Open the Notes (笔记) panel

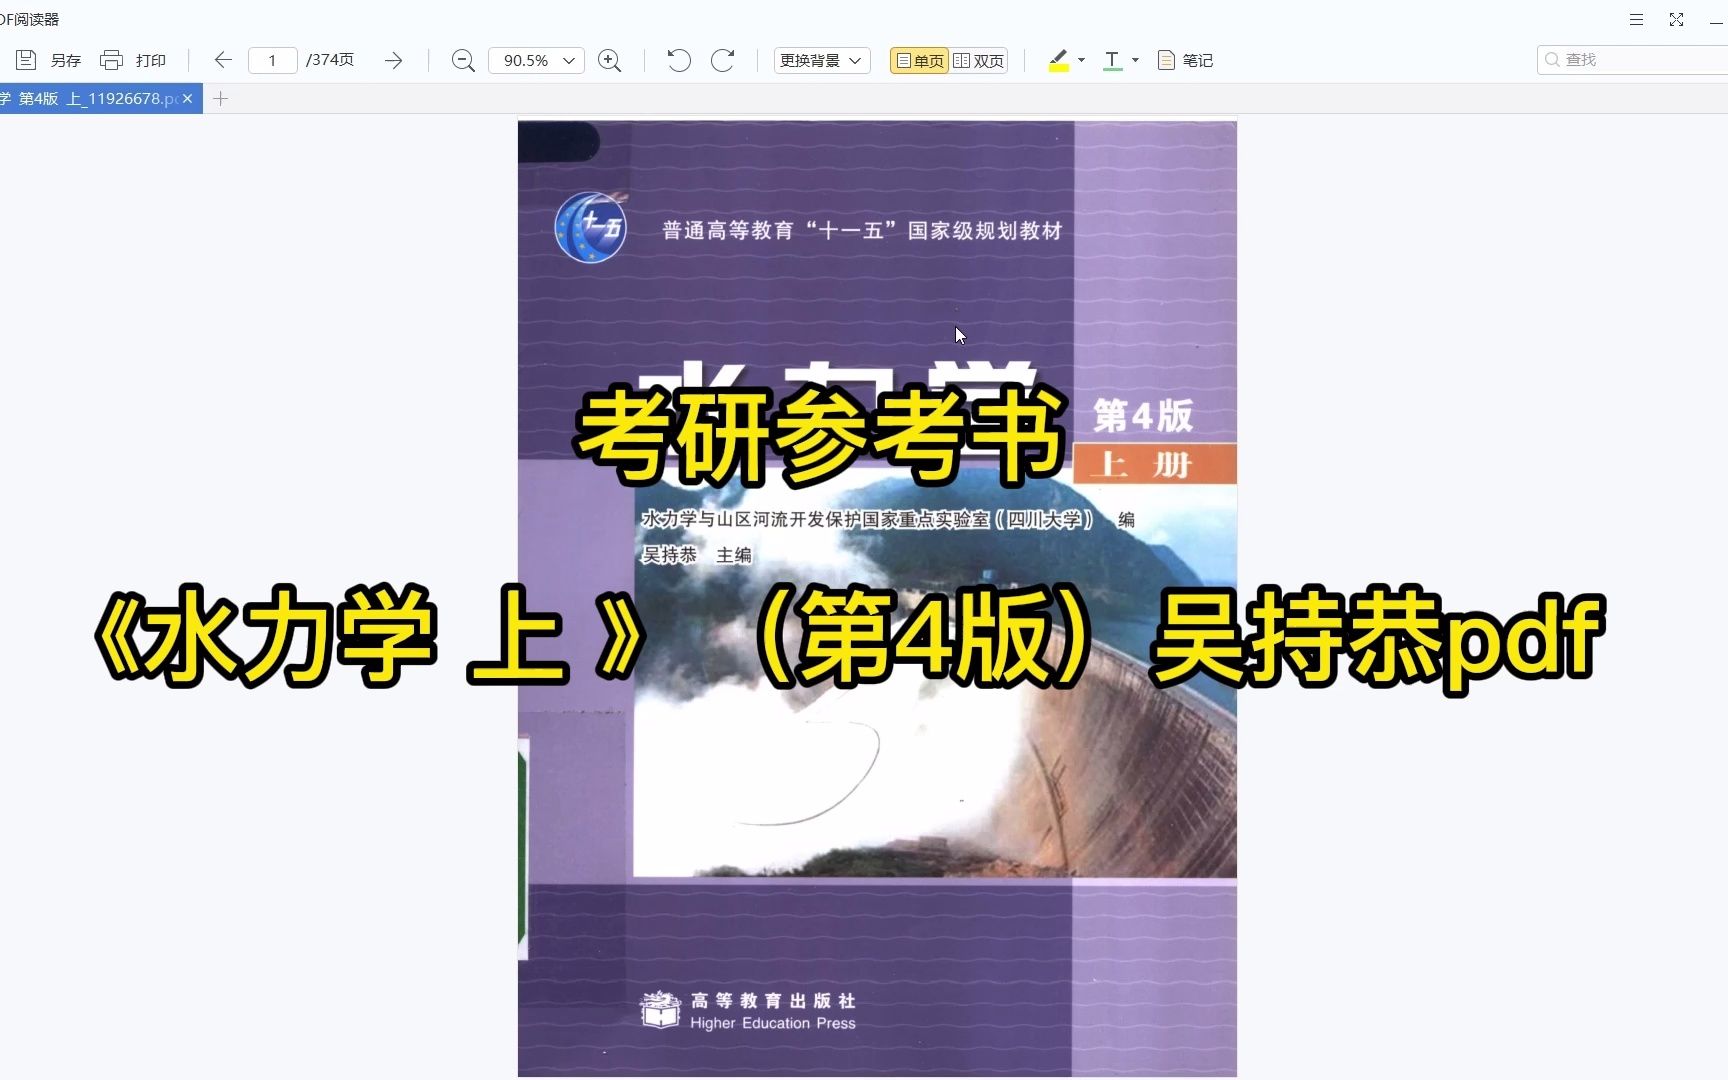(1185, 60)
